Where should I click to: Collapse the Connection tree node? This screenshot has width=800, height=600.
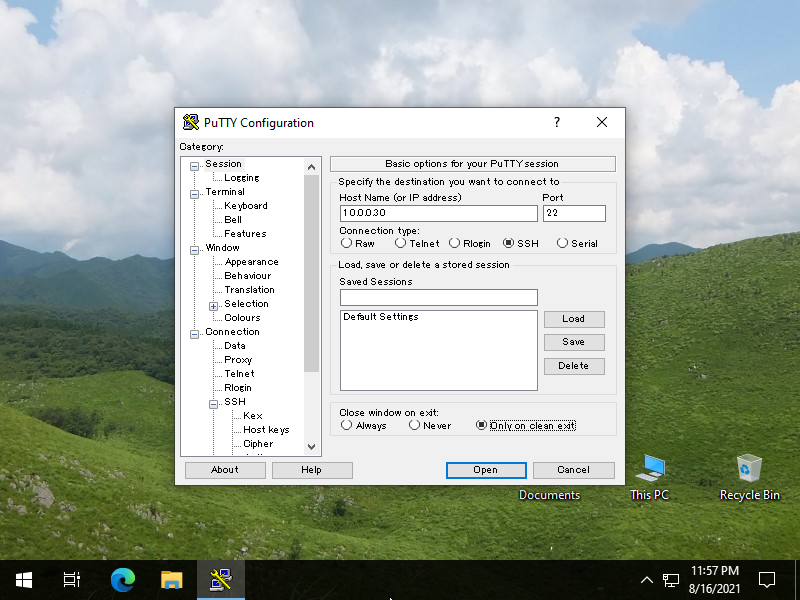coord(194,334)
